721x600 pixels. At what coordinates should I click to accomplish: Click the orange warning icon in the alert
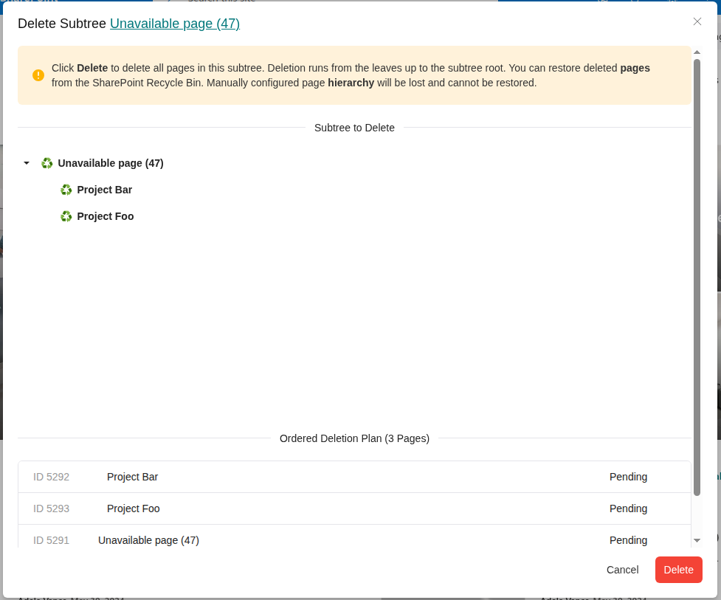[x=38, y=75]
